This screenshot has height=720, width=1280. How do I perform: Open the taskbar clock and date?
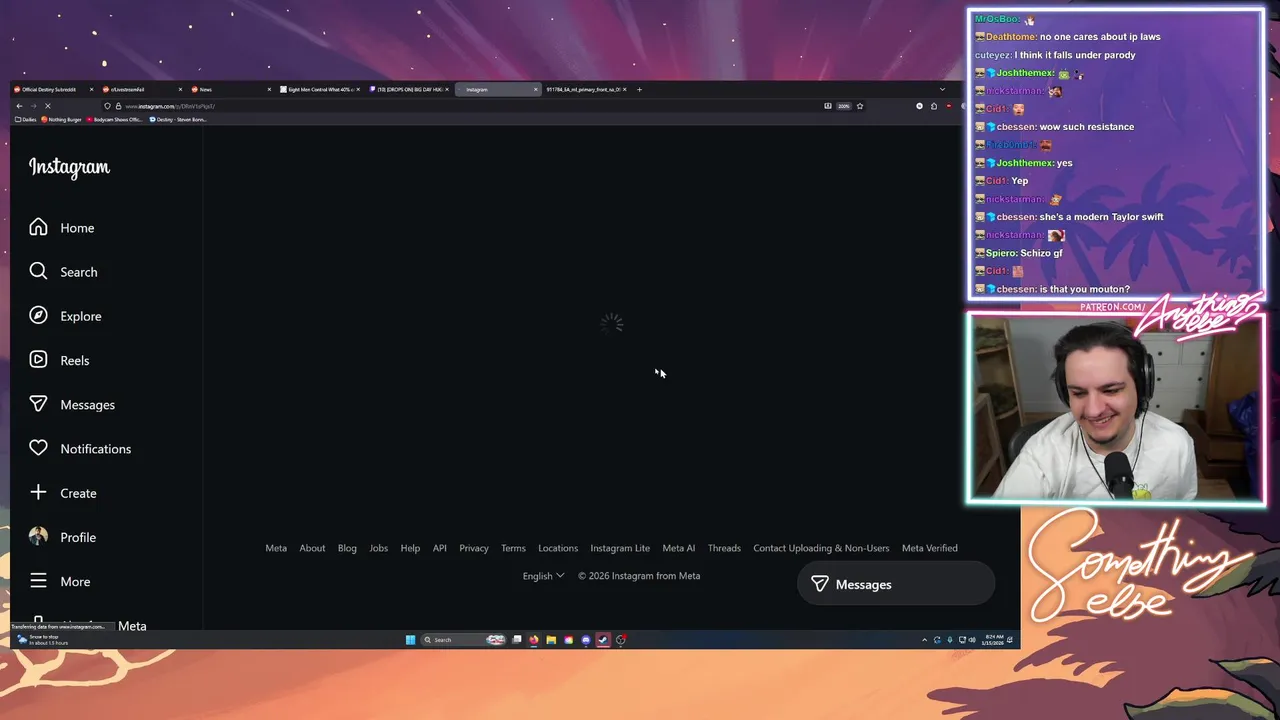[x=994, y=640]
